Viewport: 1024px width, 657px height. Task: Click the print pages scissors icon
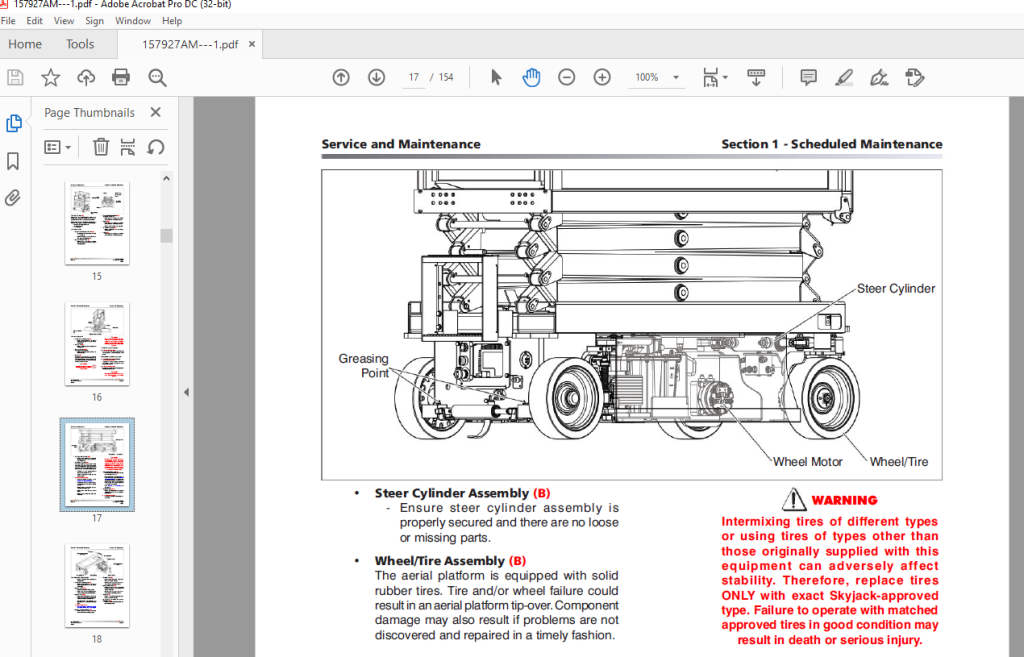coord(128,147)
